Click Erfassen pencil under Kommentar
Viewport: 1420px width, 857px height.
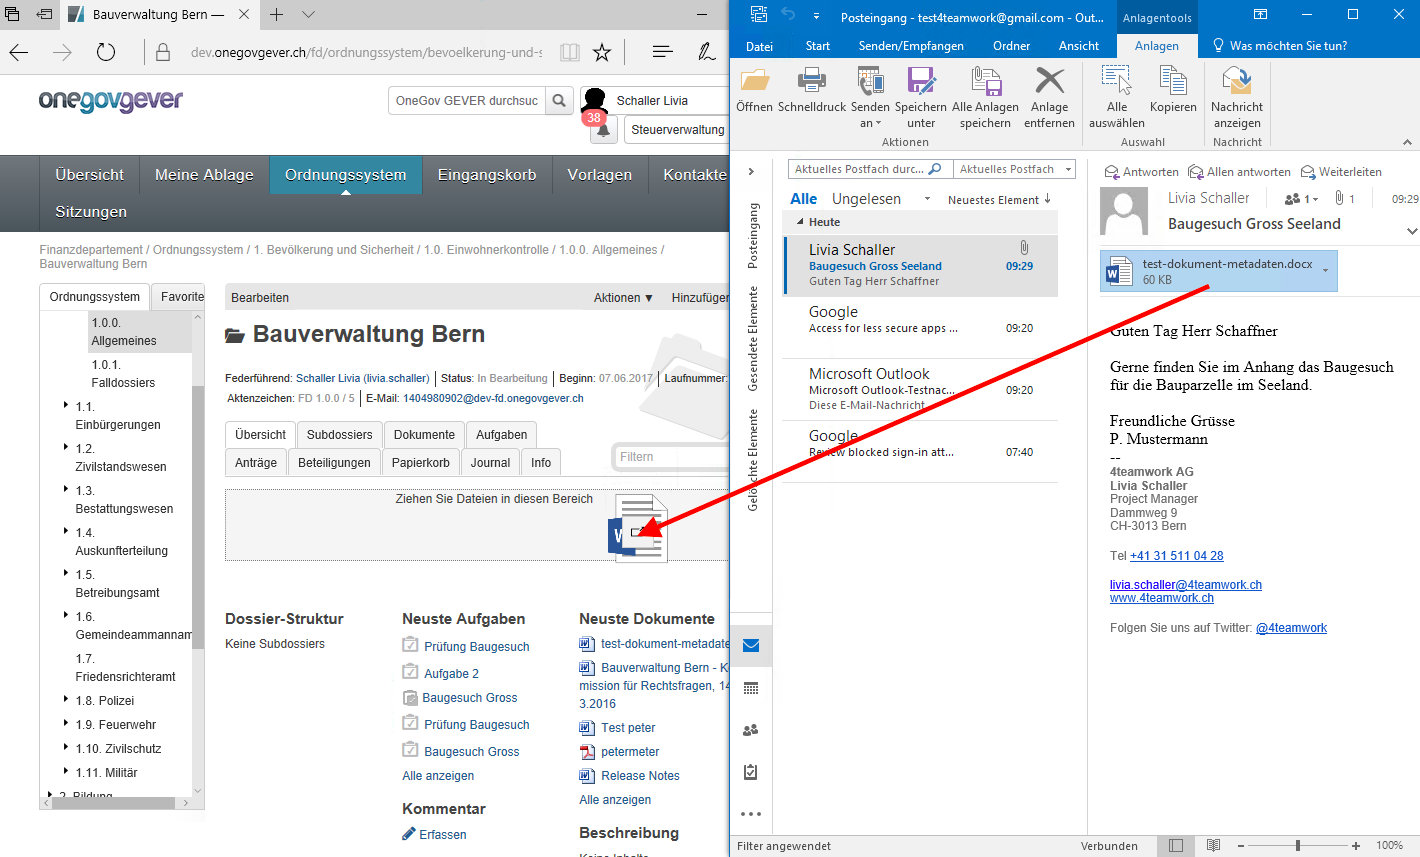click(409, 834)
